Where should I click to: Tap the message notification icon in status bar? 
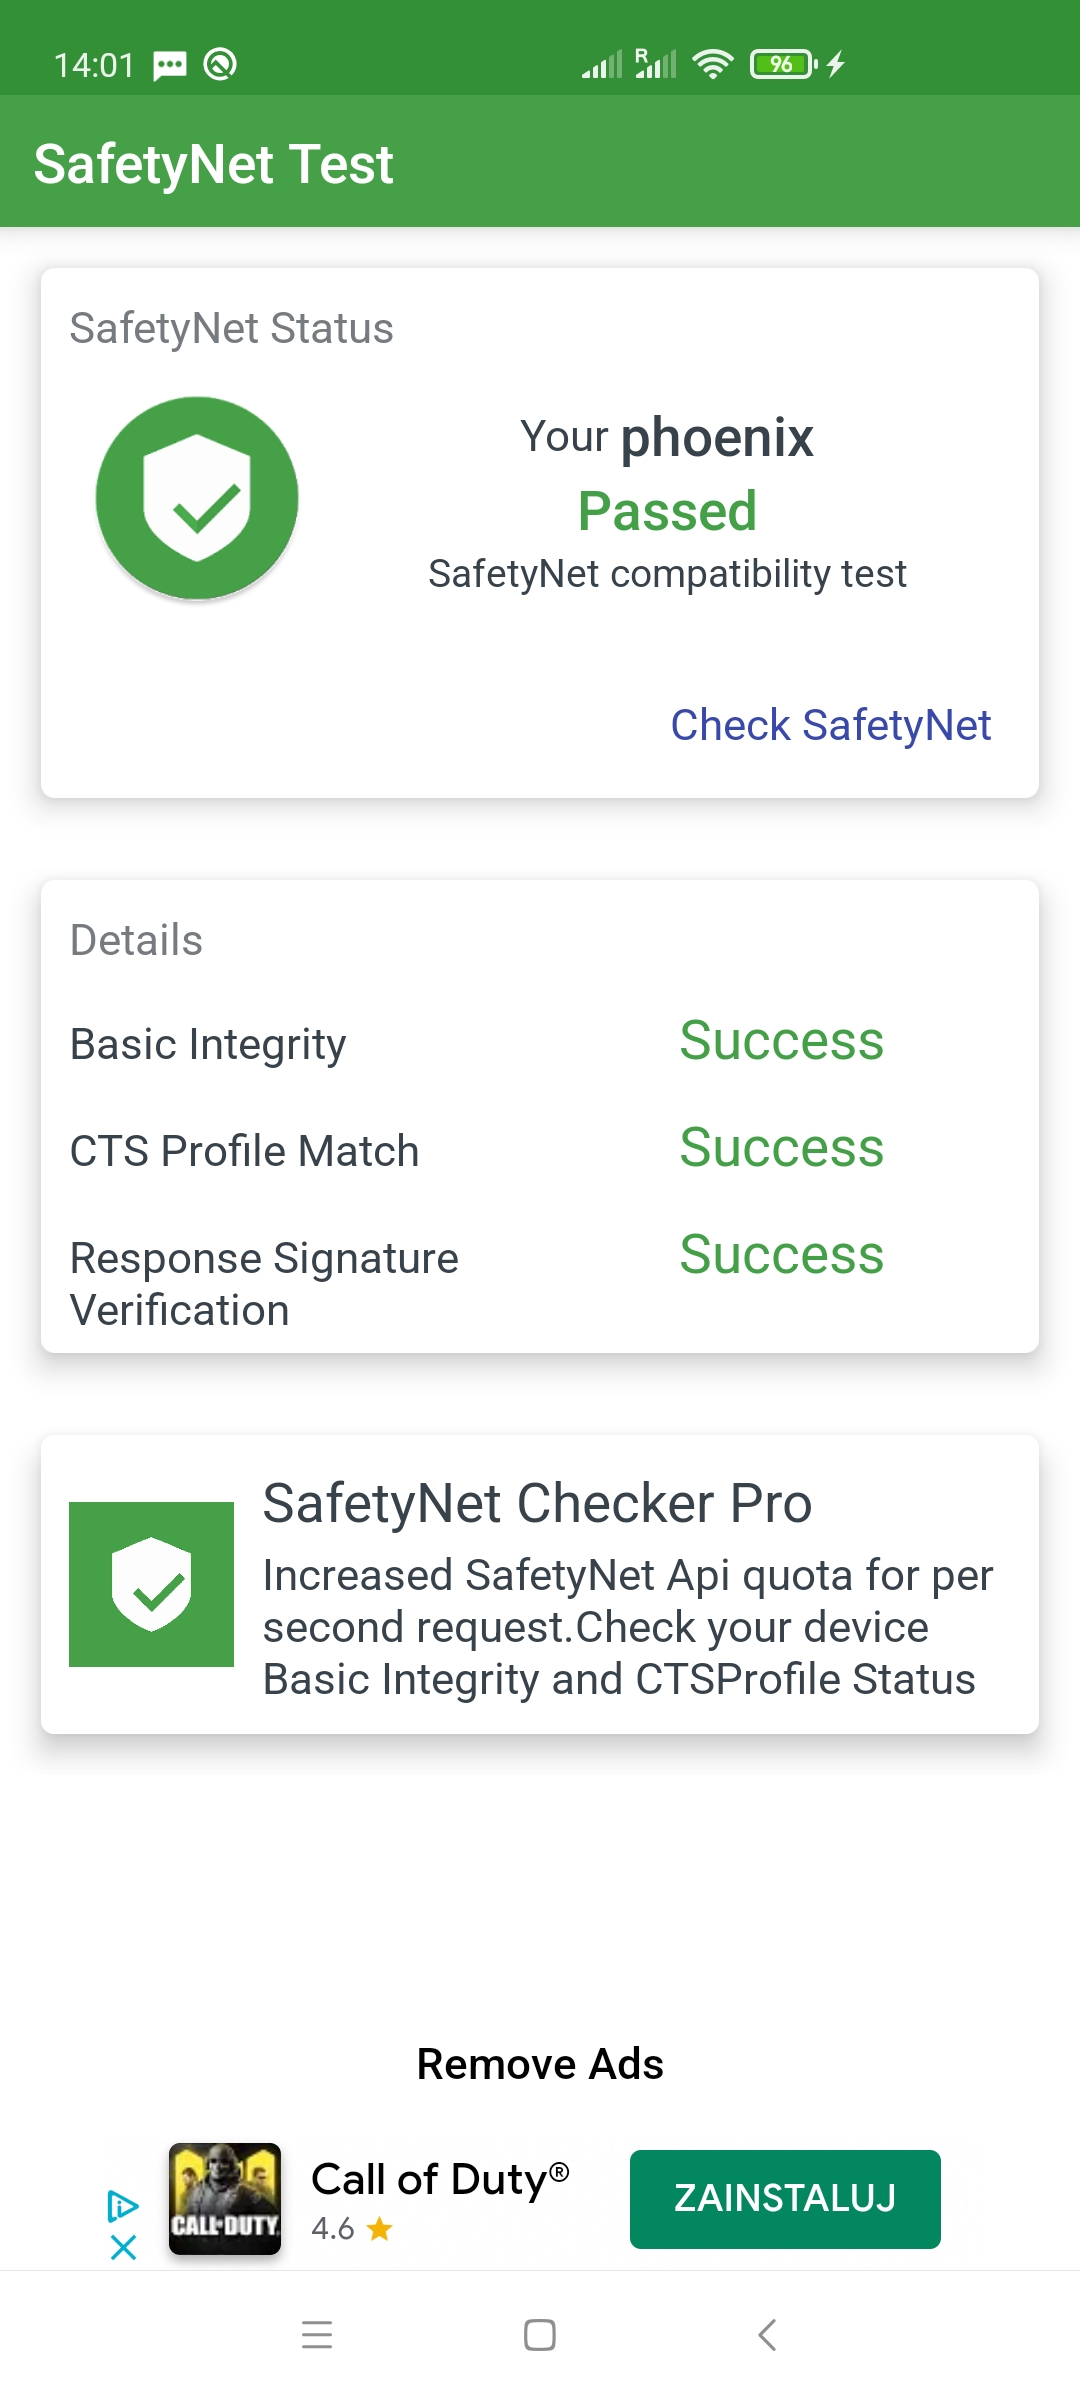coord(170,65)
